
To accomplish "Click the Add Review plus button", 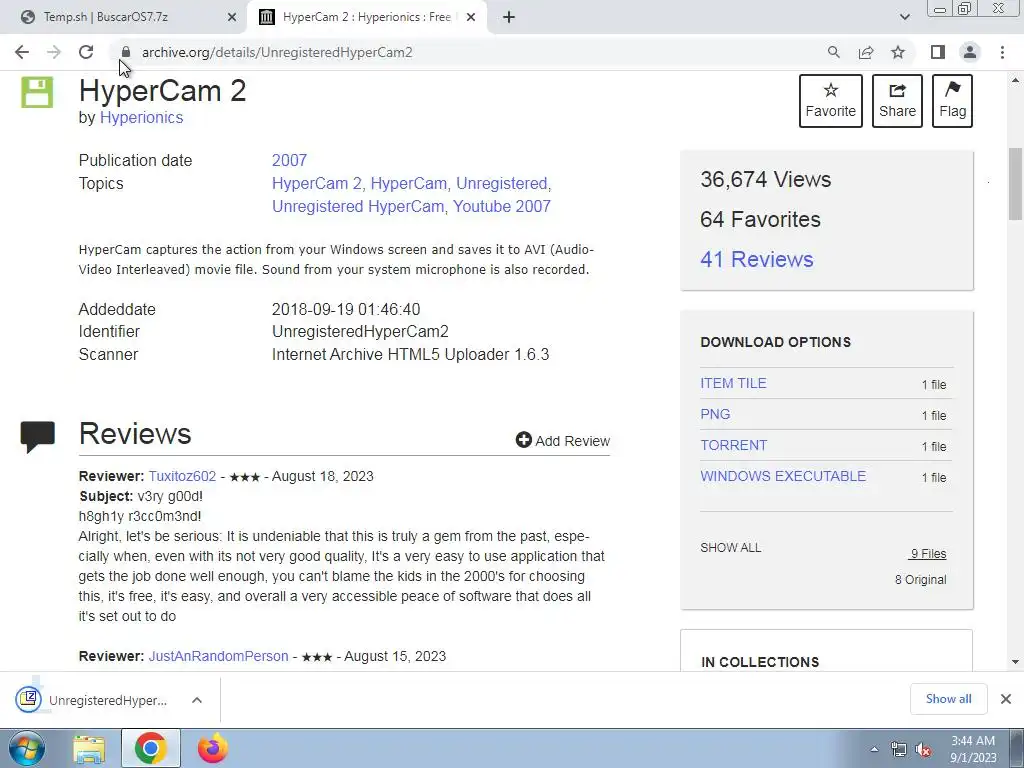I will 562,441.
